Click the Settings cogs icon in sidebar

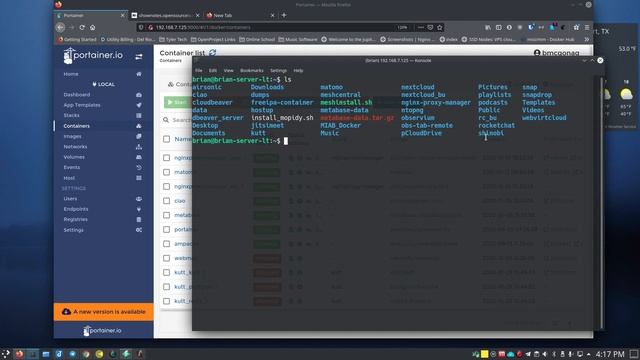139,230
